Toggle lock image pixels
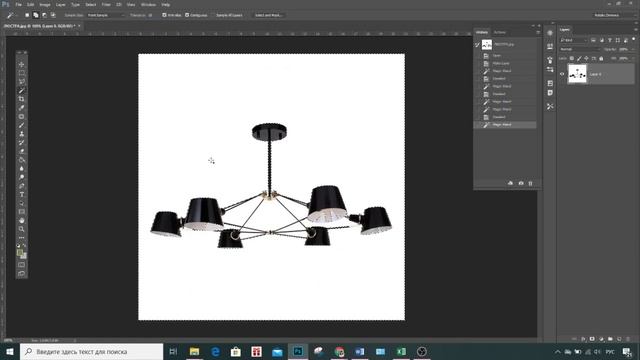The width and height of the screenshot is (640, 360). pyautogui.click(x=579, y=58)
